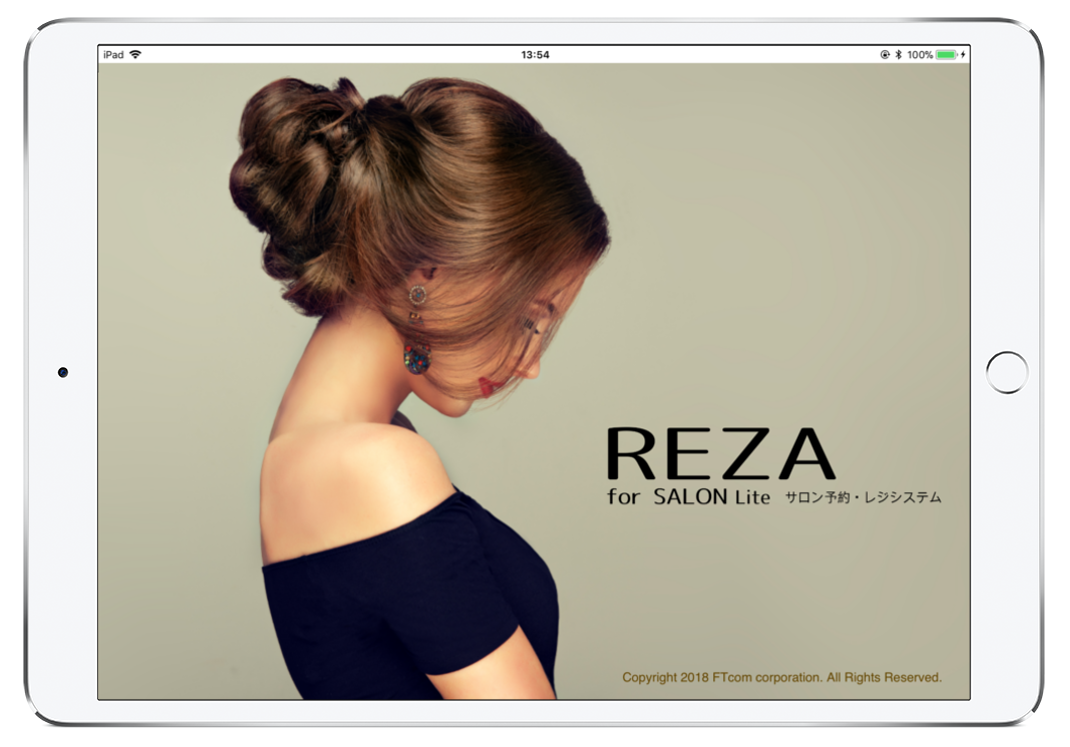The image size is (1070, 747).
Task: Tap the large REZA logo
Action: [721, 454]
